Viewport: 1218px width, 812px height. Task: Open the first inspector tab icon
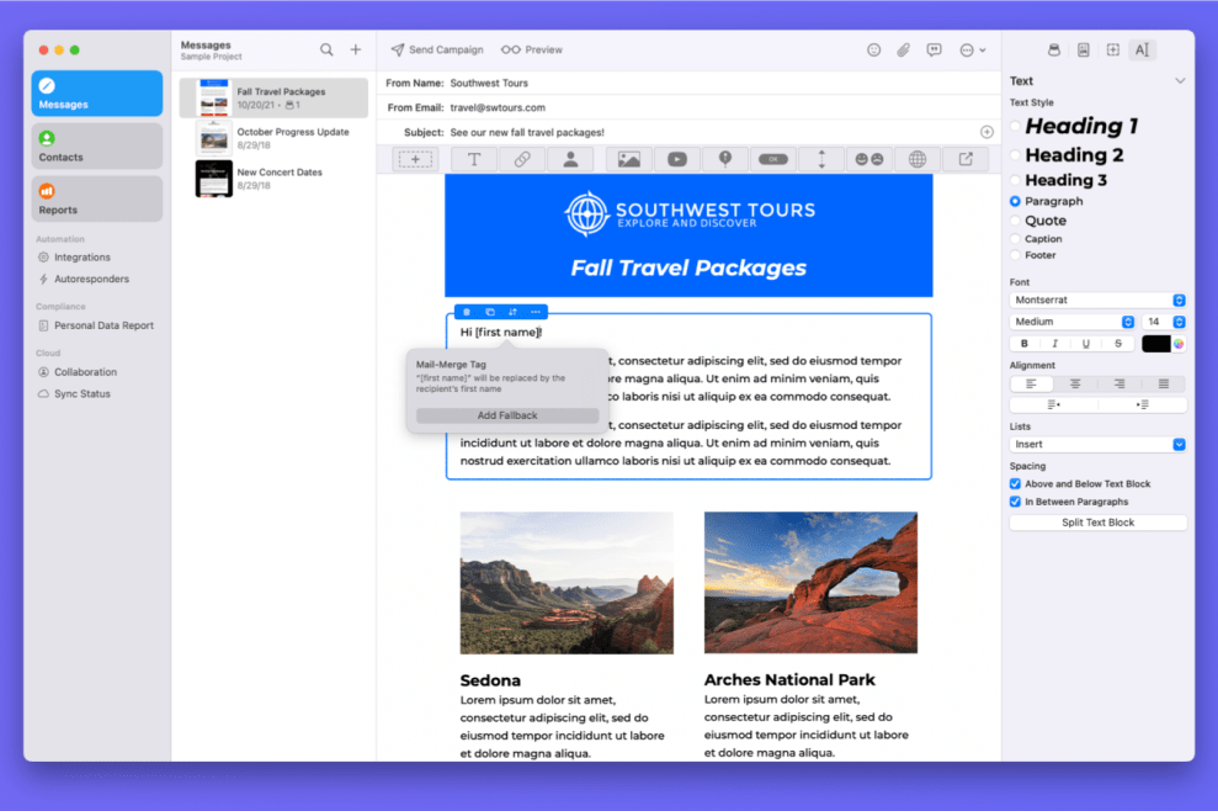1053,50
